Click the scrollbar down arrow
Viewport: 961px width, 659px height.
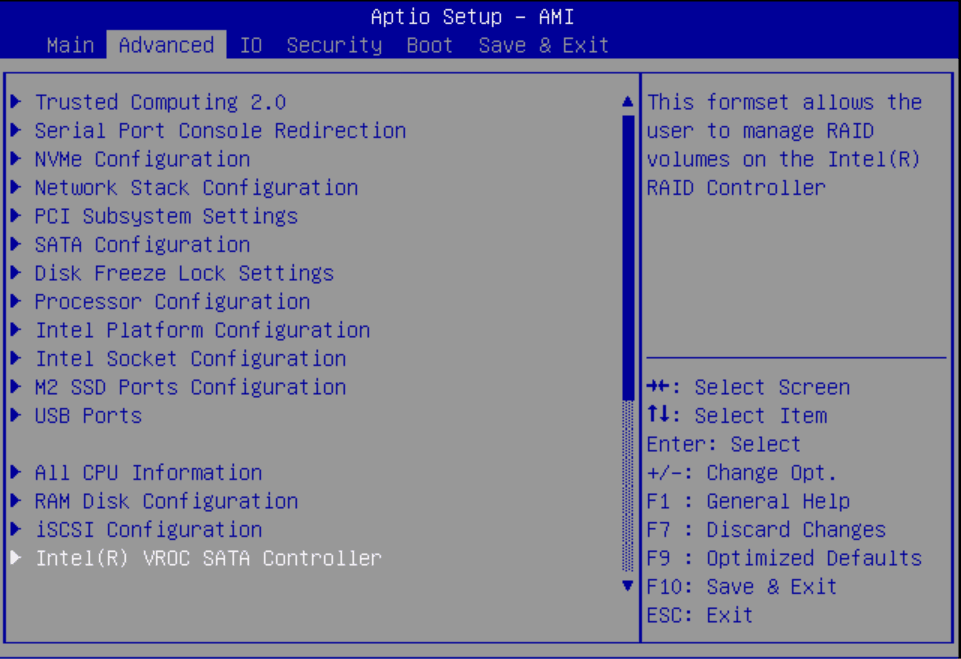[x=627, y=586]
